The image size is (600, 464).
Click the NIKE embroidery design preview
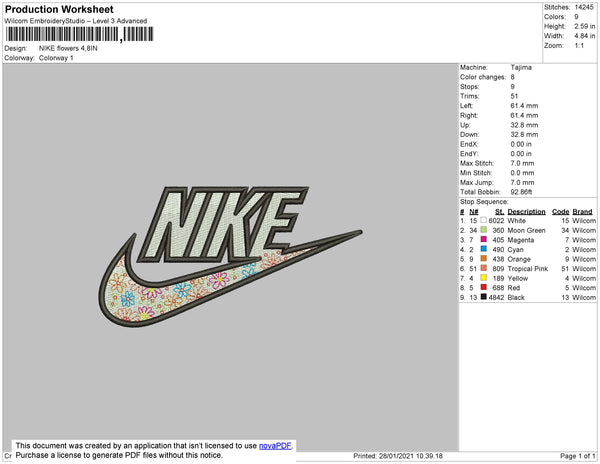pos(230,256)
